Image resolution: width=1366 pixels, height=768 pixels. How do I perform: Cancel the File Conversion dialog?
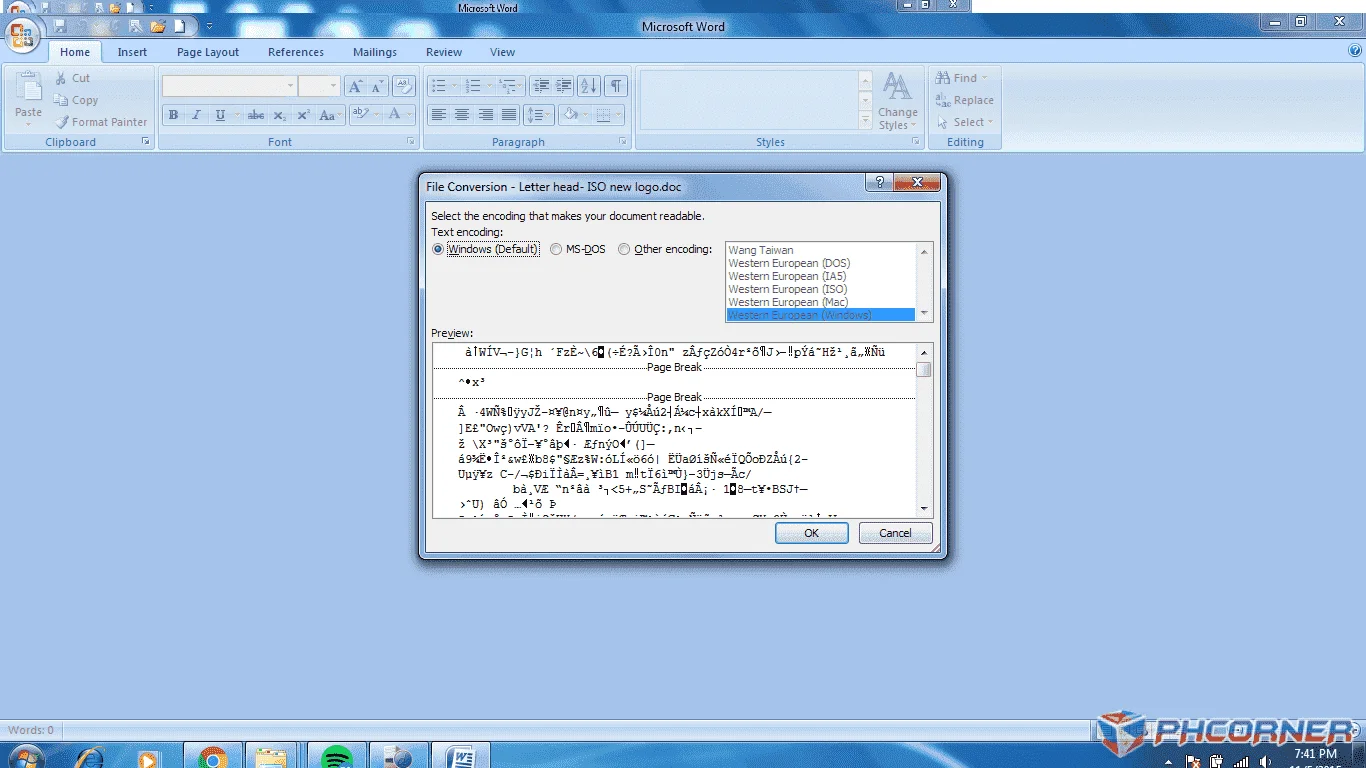(x=895, y=533)
